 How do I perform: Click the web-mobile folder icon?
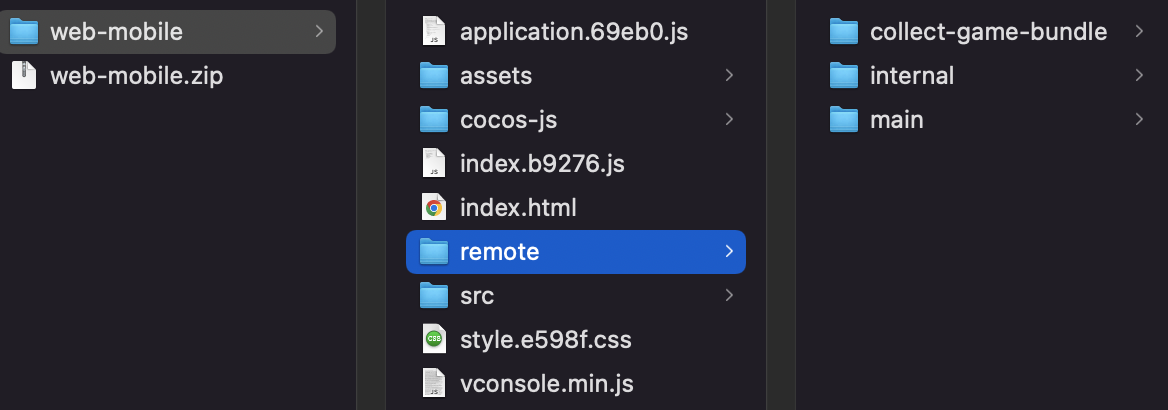[x=24, y=32]
